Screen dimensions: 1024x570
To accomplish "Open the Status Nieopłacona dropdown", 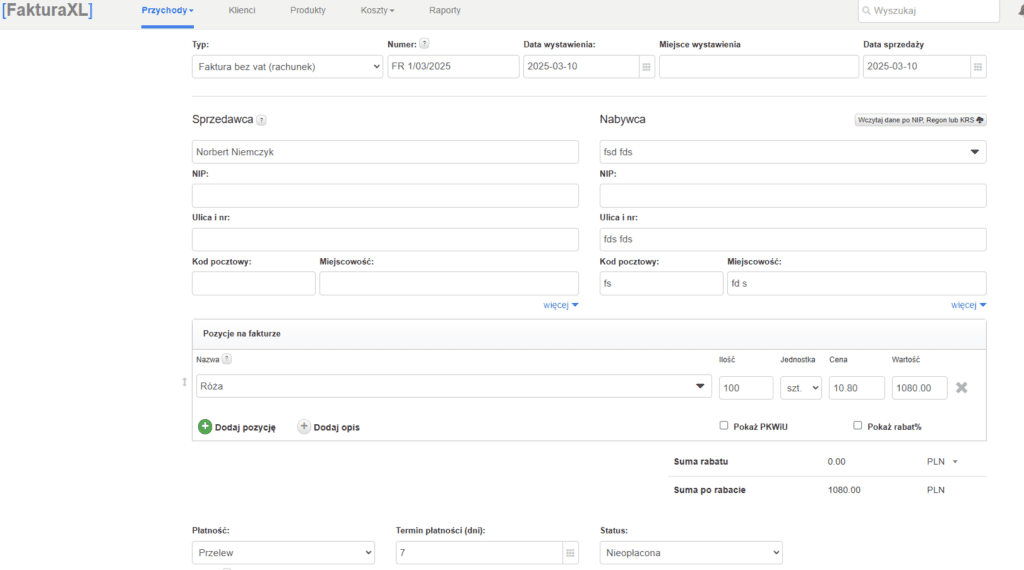I will click(x=690, y=553).
